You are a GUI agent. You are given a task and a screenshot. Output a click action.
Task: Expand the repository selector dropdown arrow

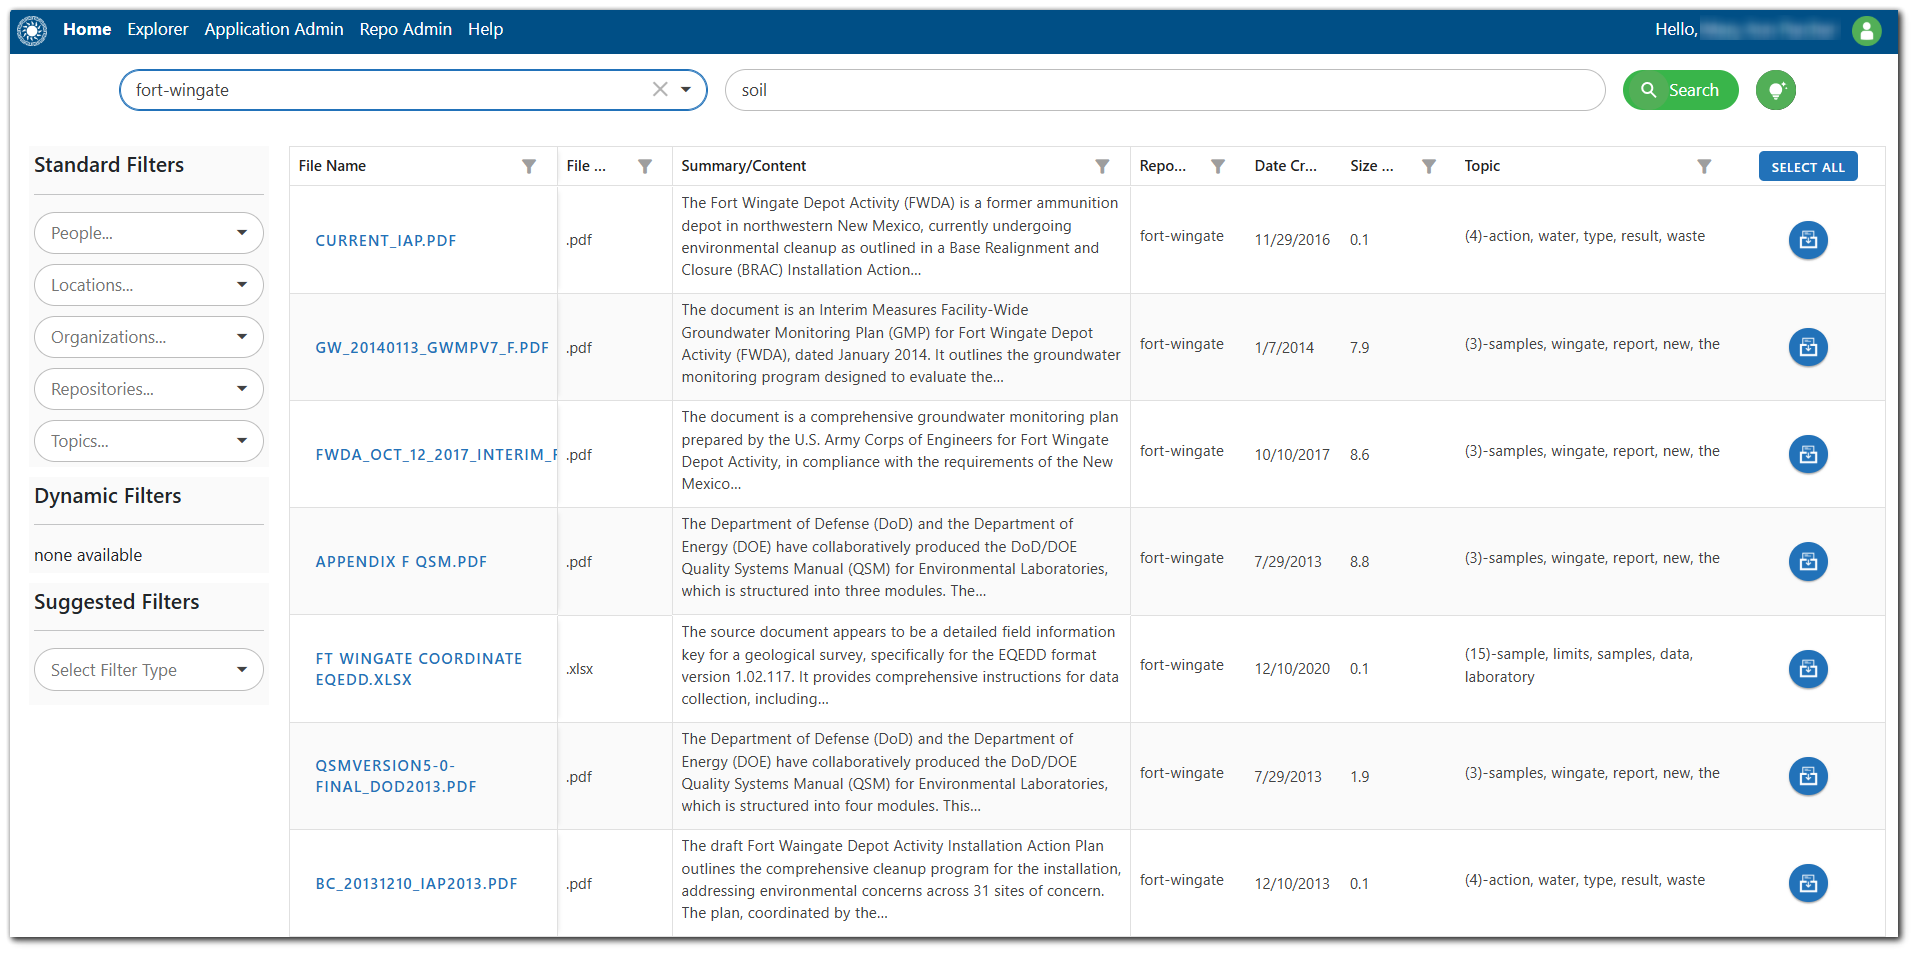pyautogui.click(x=686, y=90)
